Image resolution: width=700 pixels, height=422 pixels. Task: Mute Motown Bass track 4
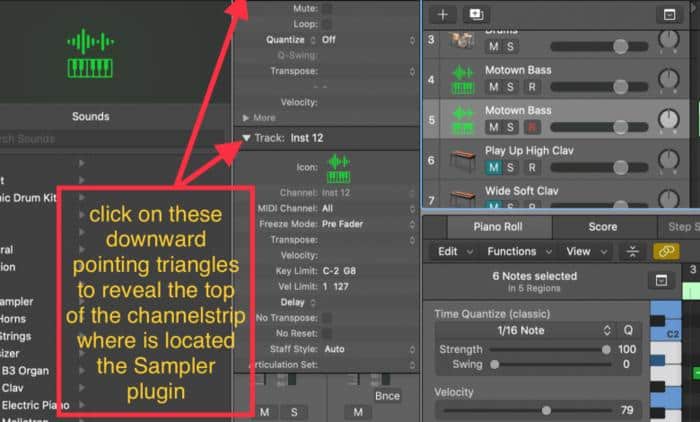pos(493,87)
